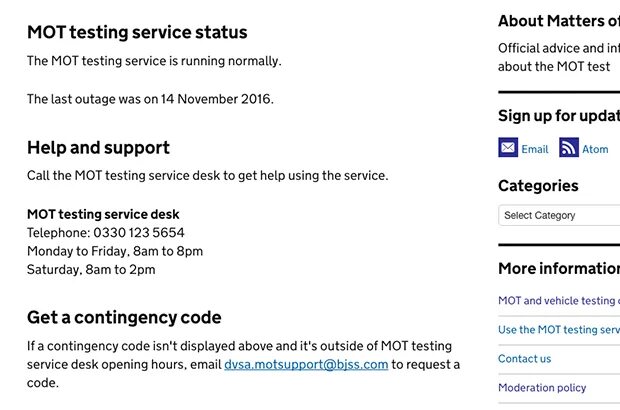The height and width of the screenshot is (410, 620).
Task: Open the MOT and vehicle testing link
Action: [x=557, y=300]
